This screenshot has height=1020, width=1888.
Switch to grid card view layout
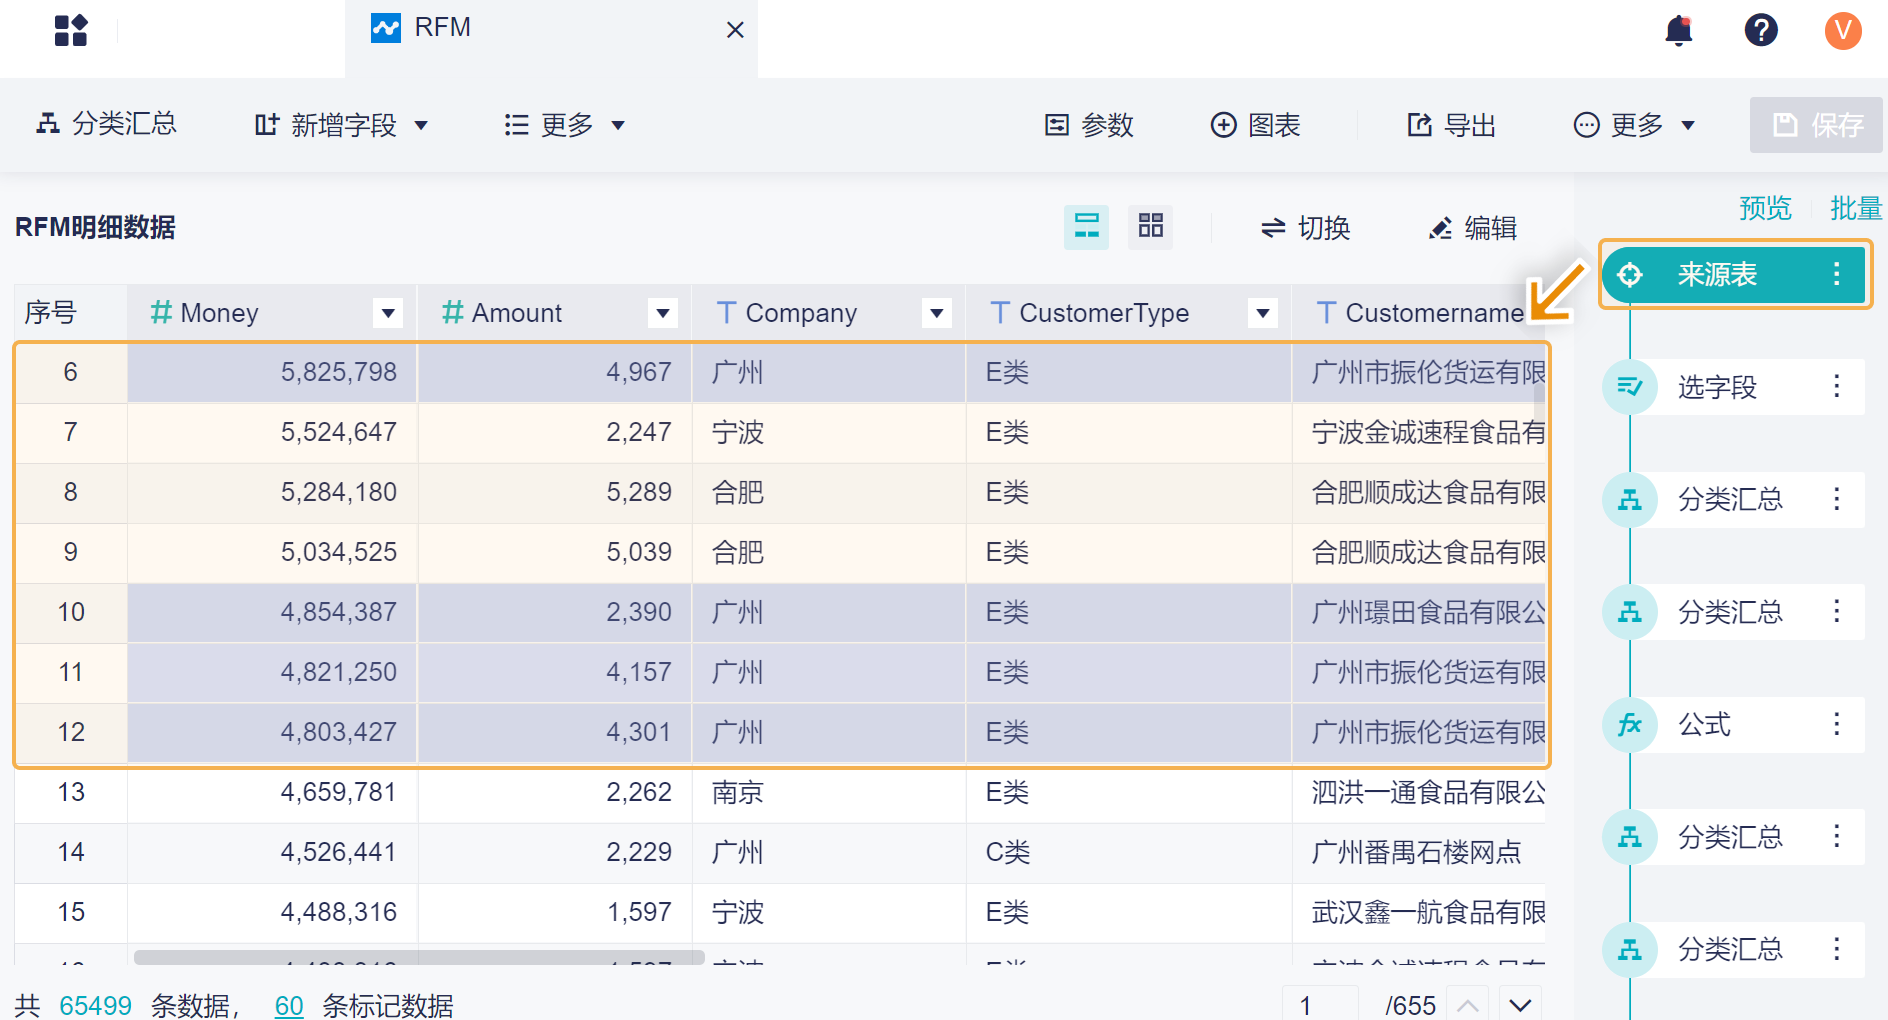(x=1150, y=227)
